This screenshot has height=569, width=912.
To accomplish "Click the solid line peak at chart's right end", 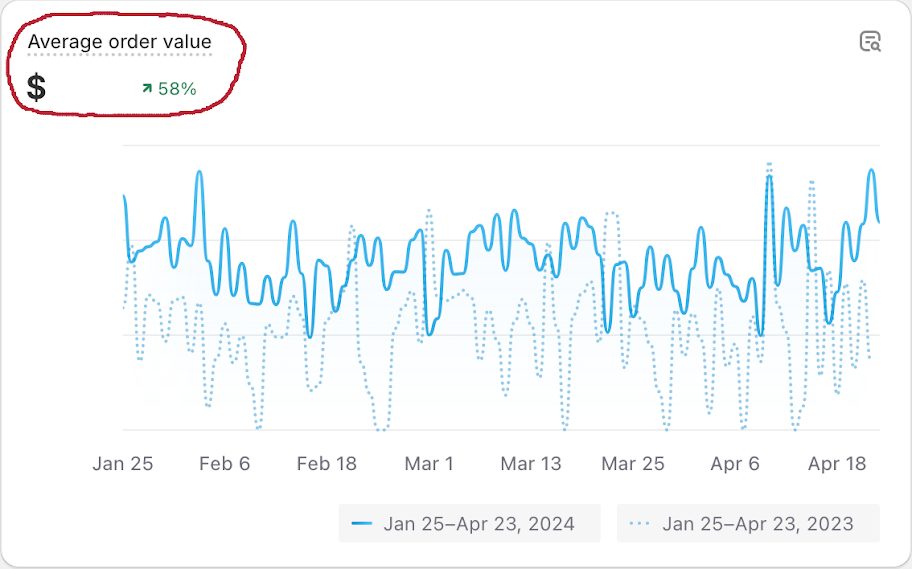I will [x=872, y=170].
